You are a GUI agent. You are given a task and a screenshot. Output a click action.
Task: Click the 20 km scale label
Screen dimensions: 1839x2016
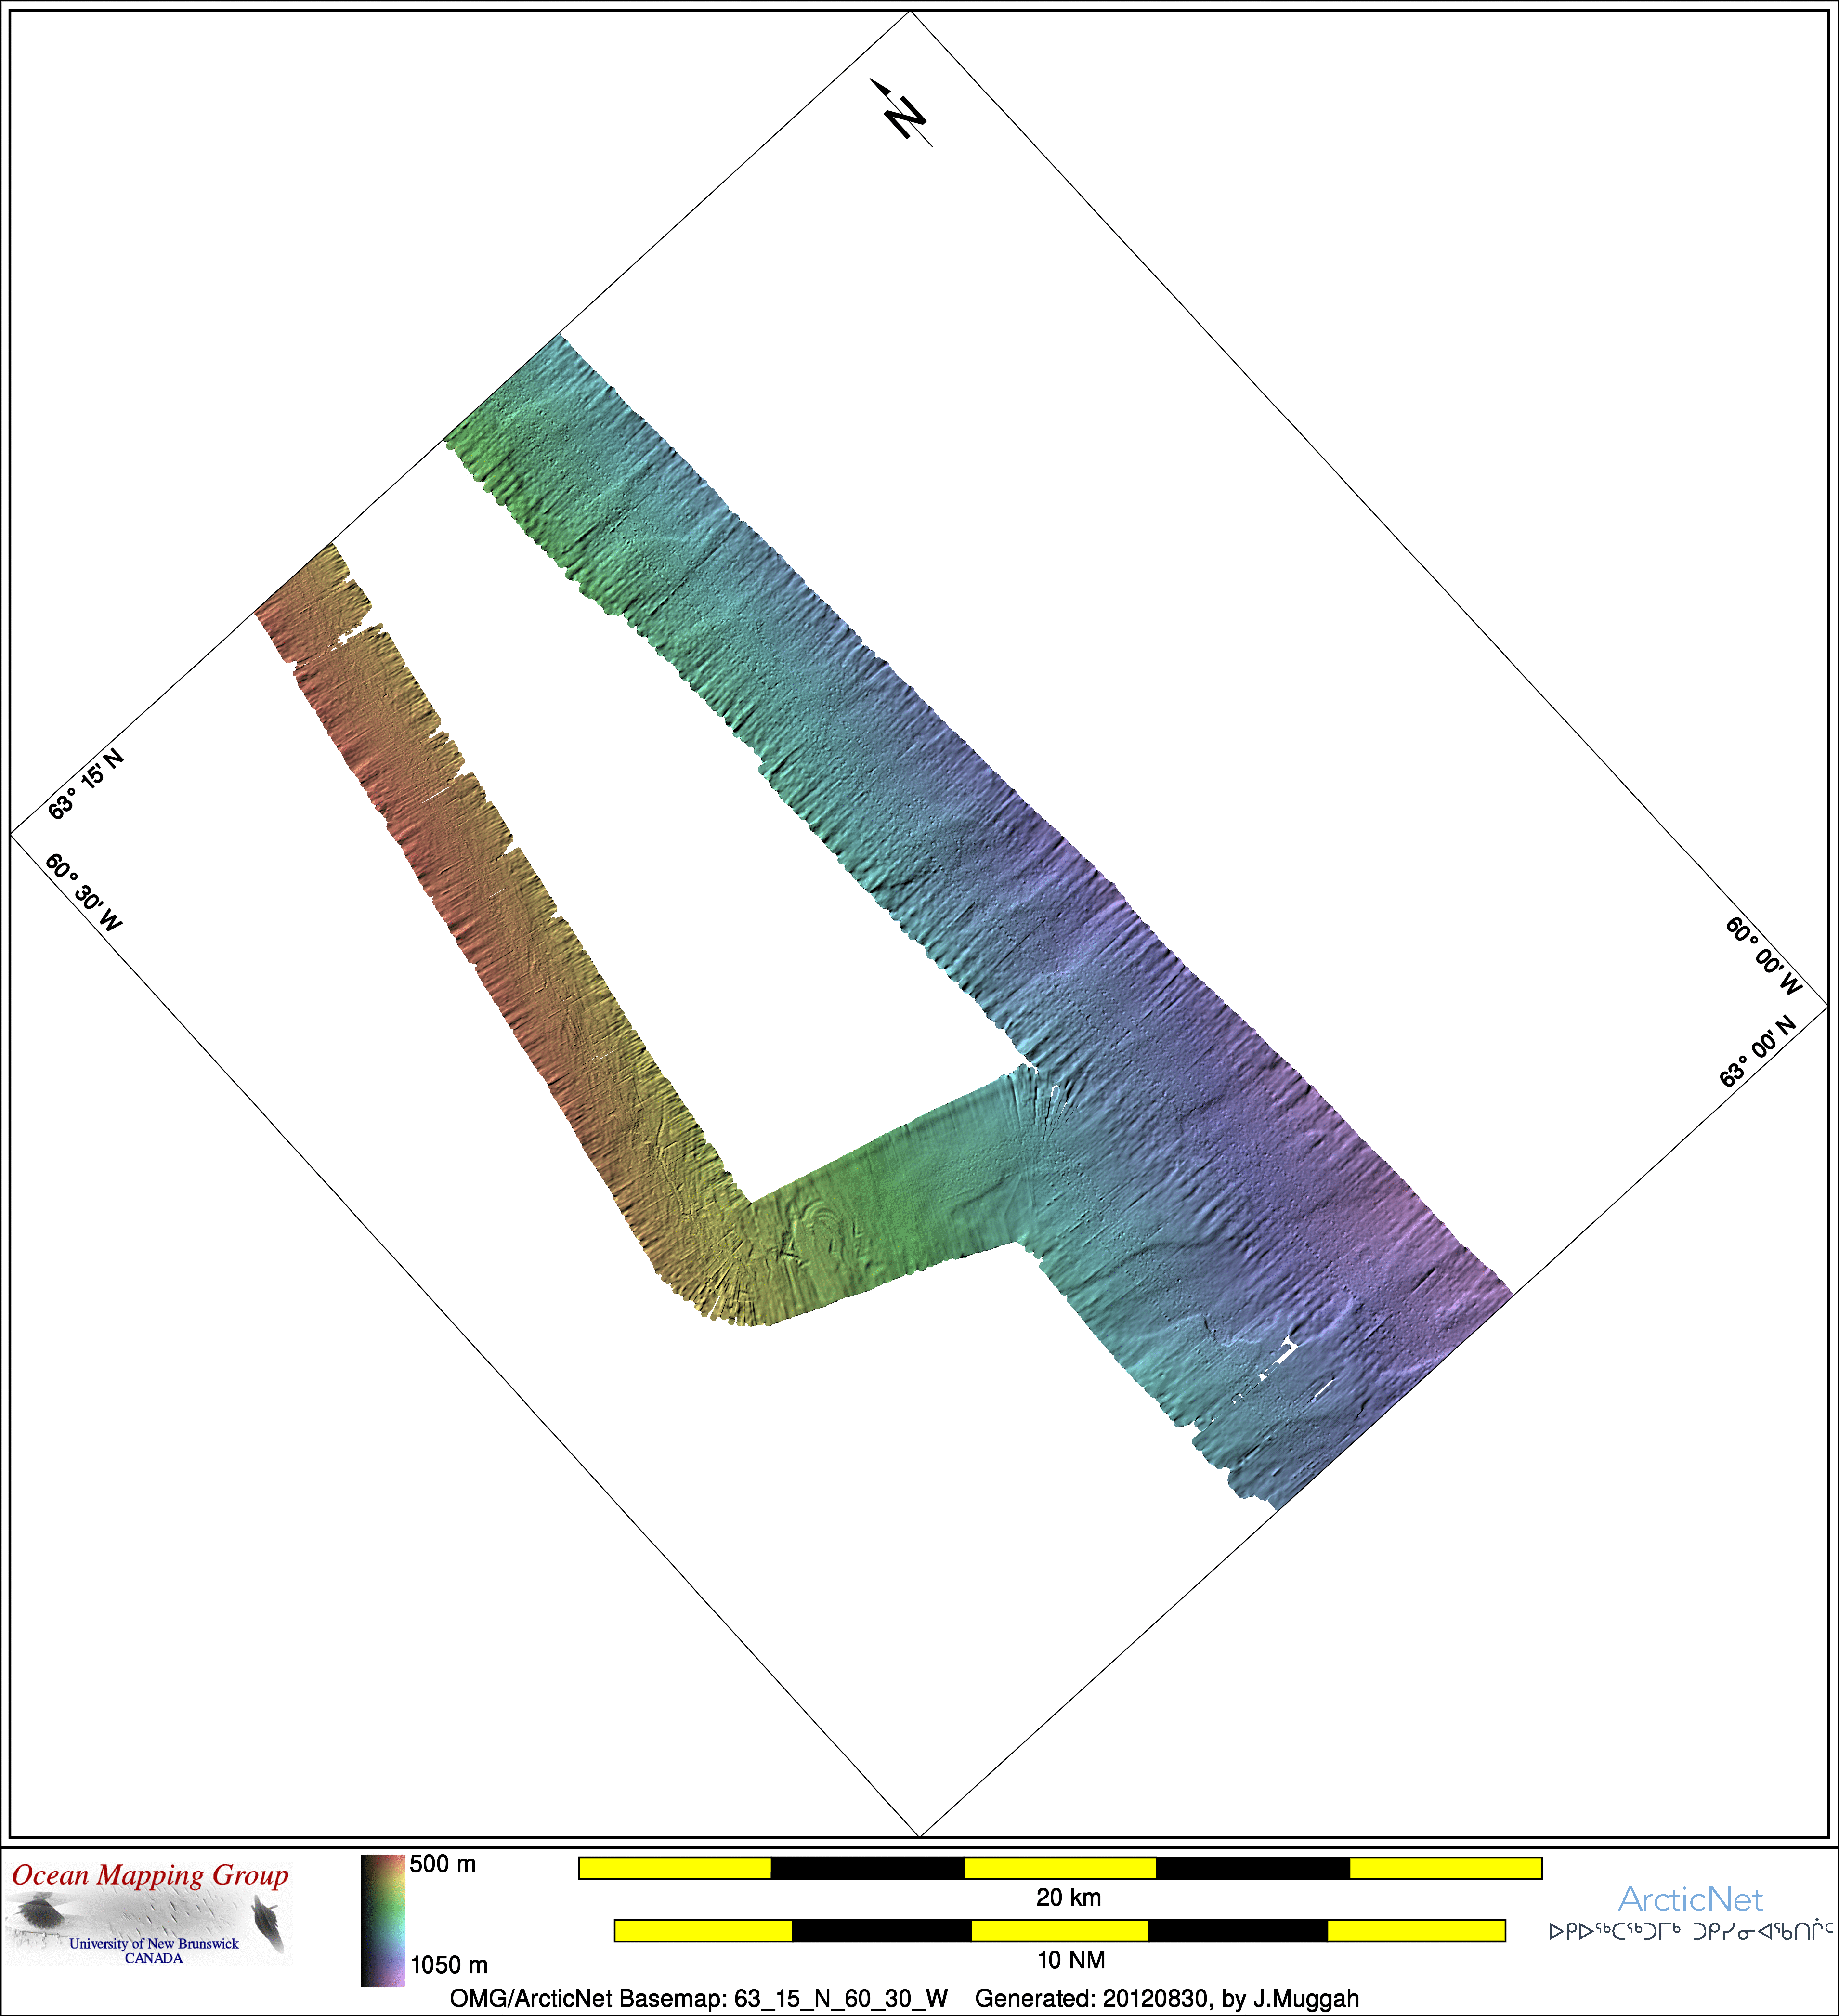[x=1068, y=1897]
